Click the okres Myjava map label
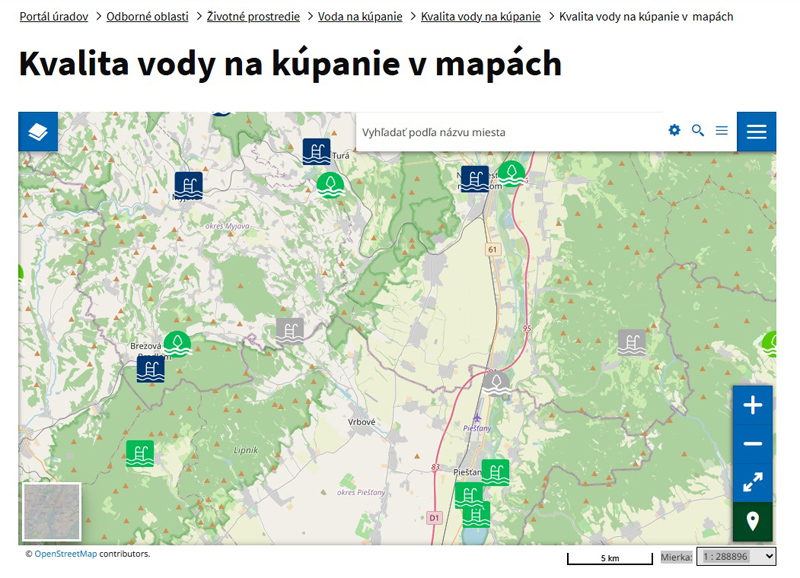 [x=227, y=225]
